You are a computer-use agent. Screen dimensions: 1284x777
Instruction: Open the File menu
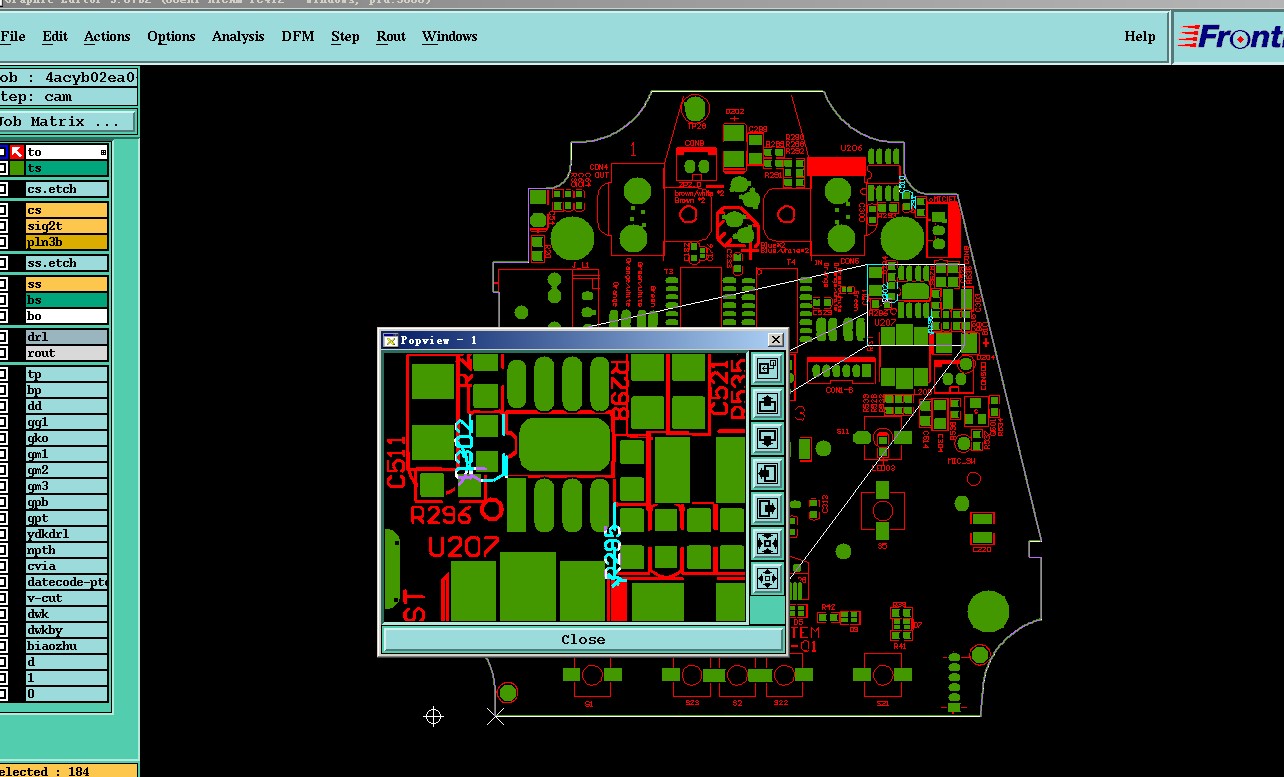pyautogui.click(x=13, y=36)
